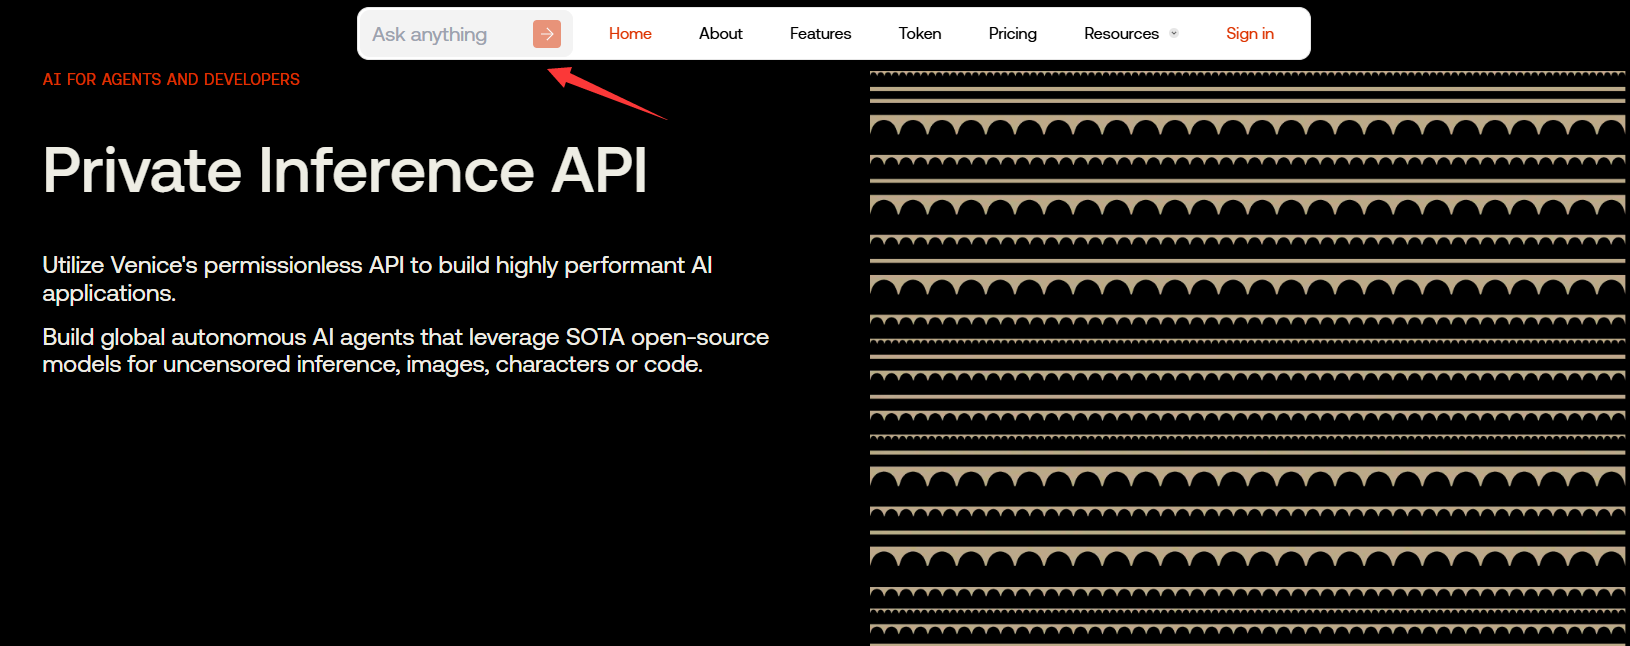This screenshot has height=646, width=1630.
Task: Expand the Resources dropdown menu
Action: 1131,34
